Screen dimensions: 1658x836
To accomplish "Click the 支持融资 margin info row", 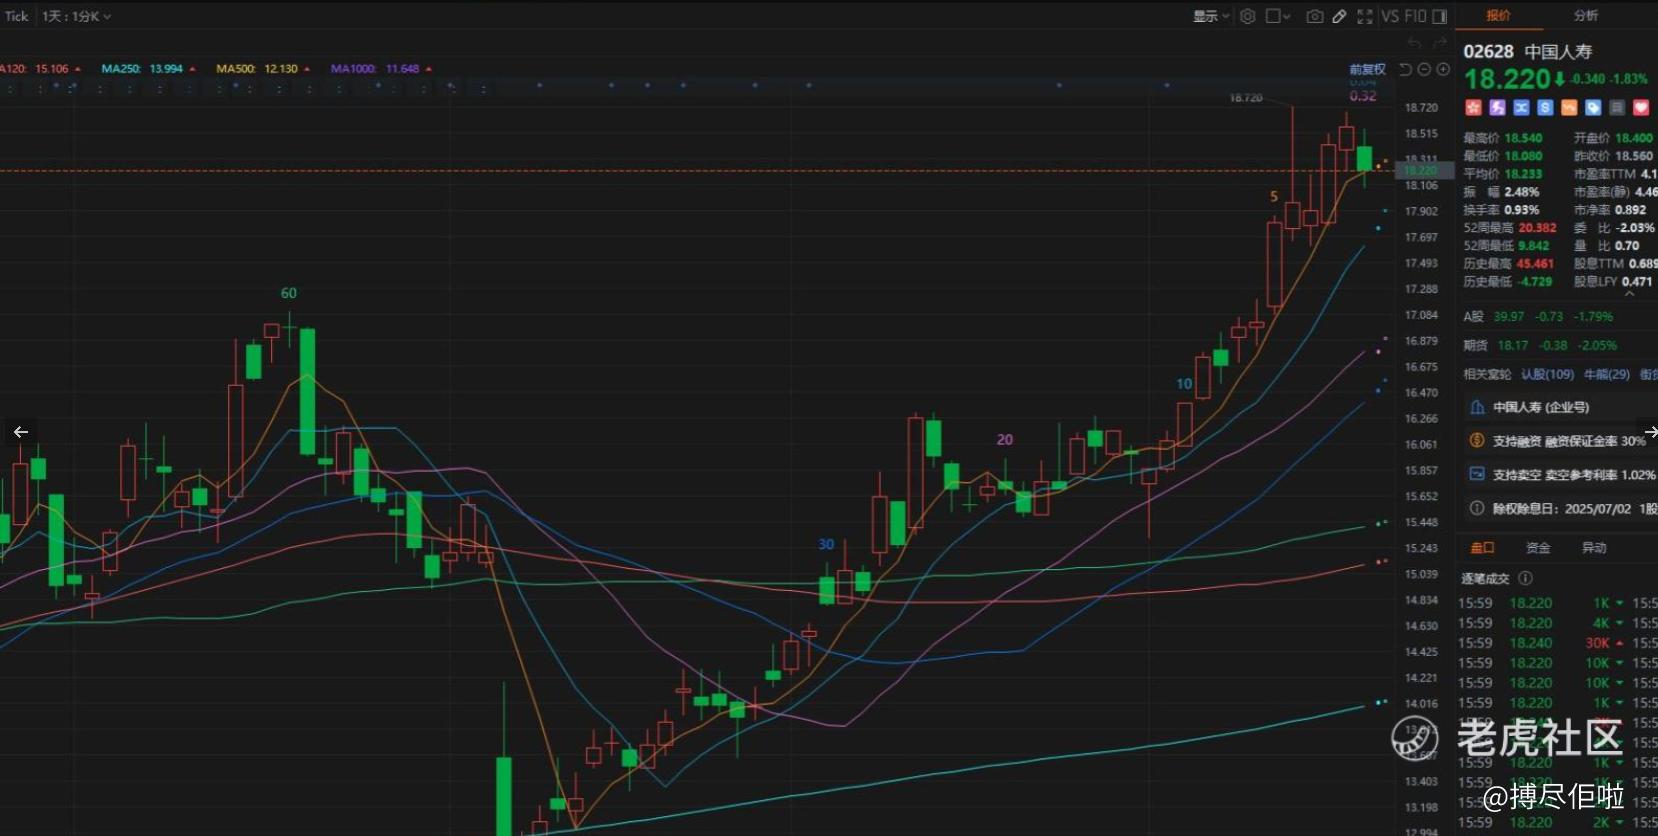I will [x=1560, y=441].
